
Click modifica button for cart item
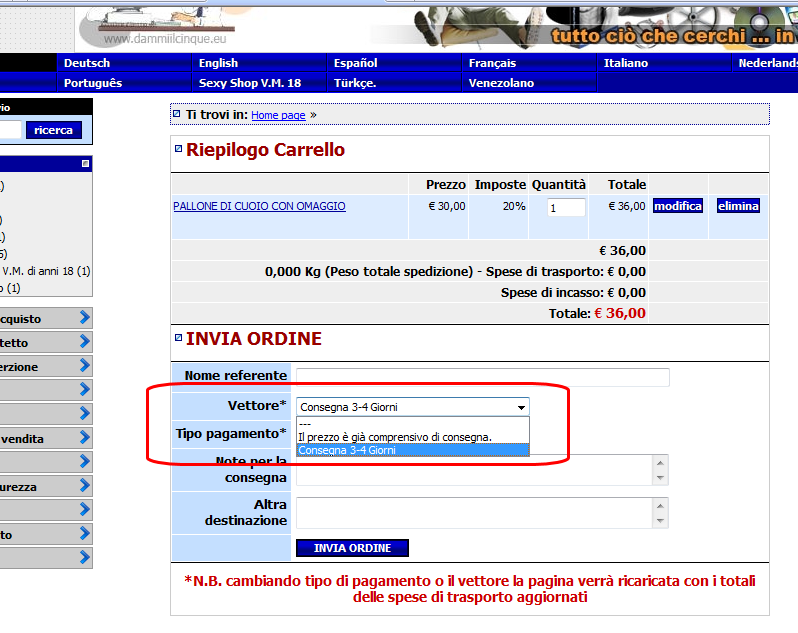click(x=678, y=206)
